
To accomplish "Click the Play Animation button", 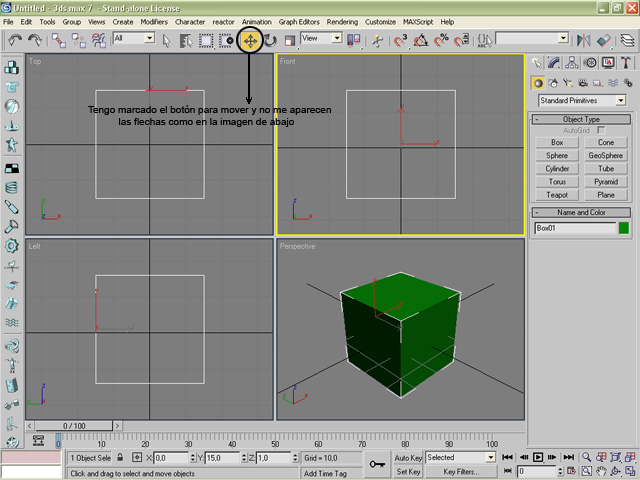I will pyautogui.click(x=538, y=457).
